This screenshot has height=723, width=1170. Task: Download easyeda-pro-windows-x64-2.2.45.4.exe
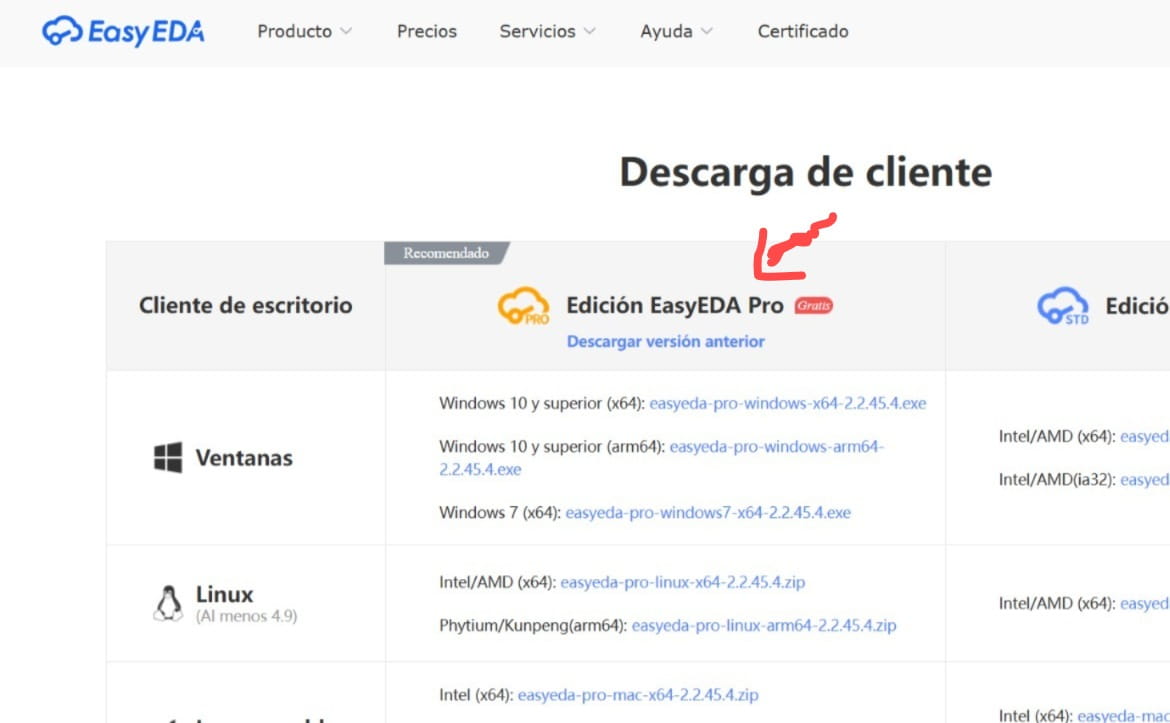(788, 404)
